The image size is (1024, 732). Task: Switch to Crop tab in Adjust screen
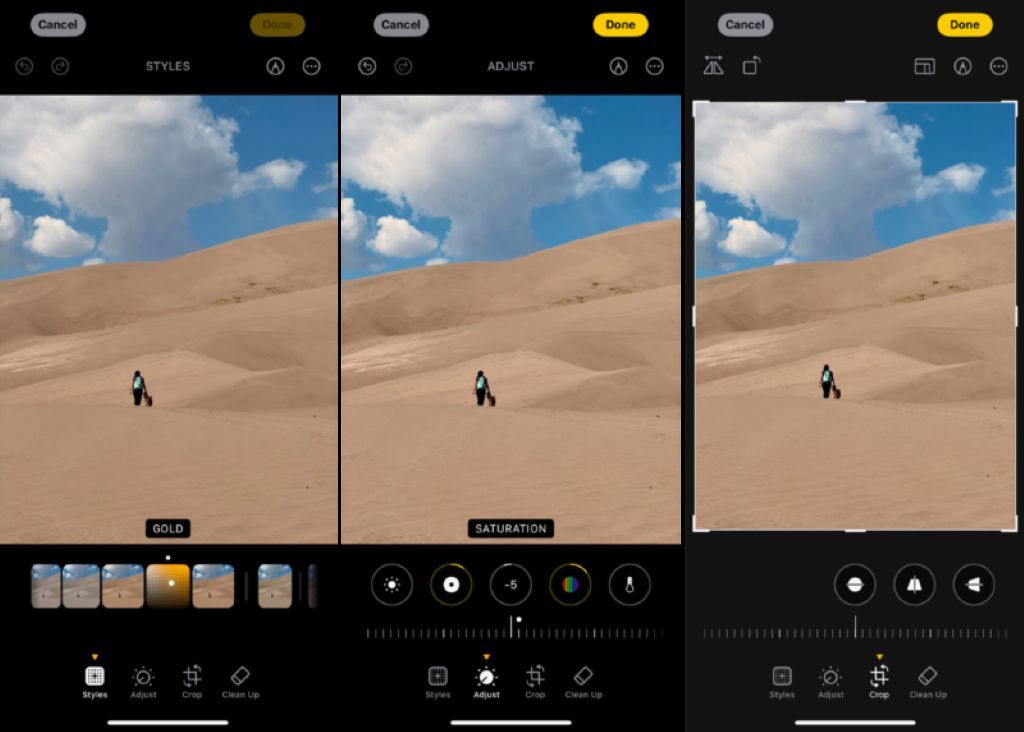click(535, 682)
